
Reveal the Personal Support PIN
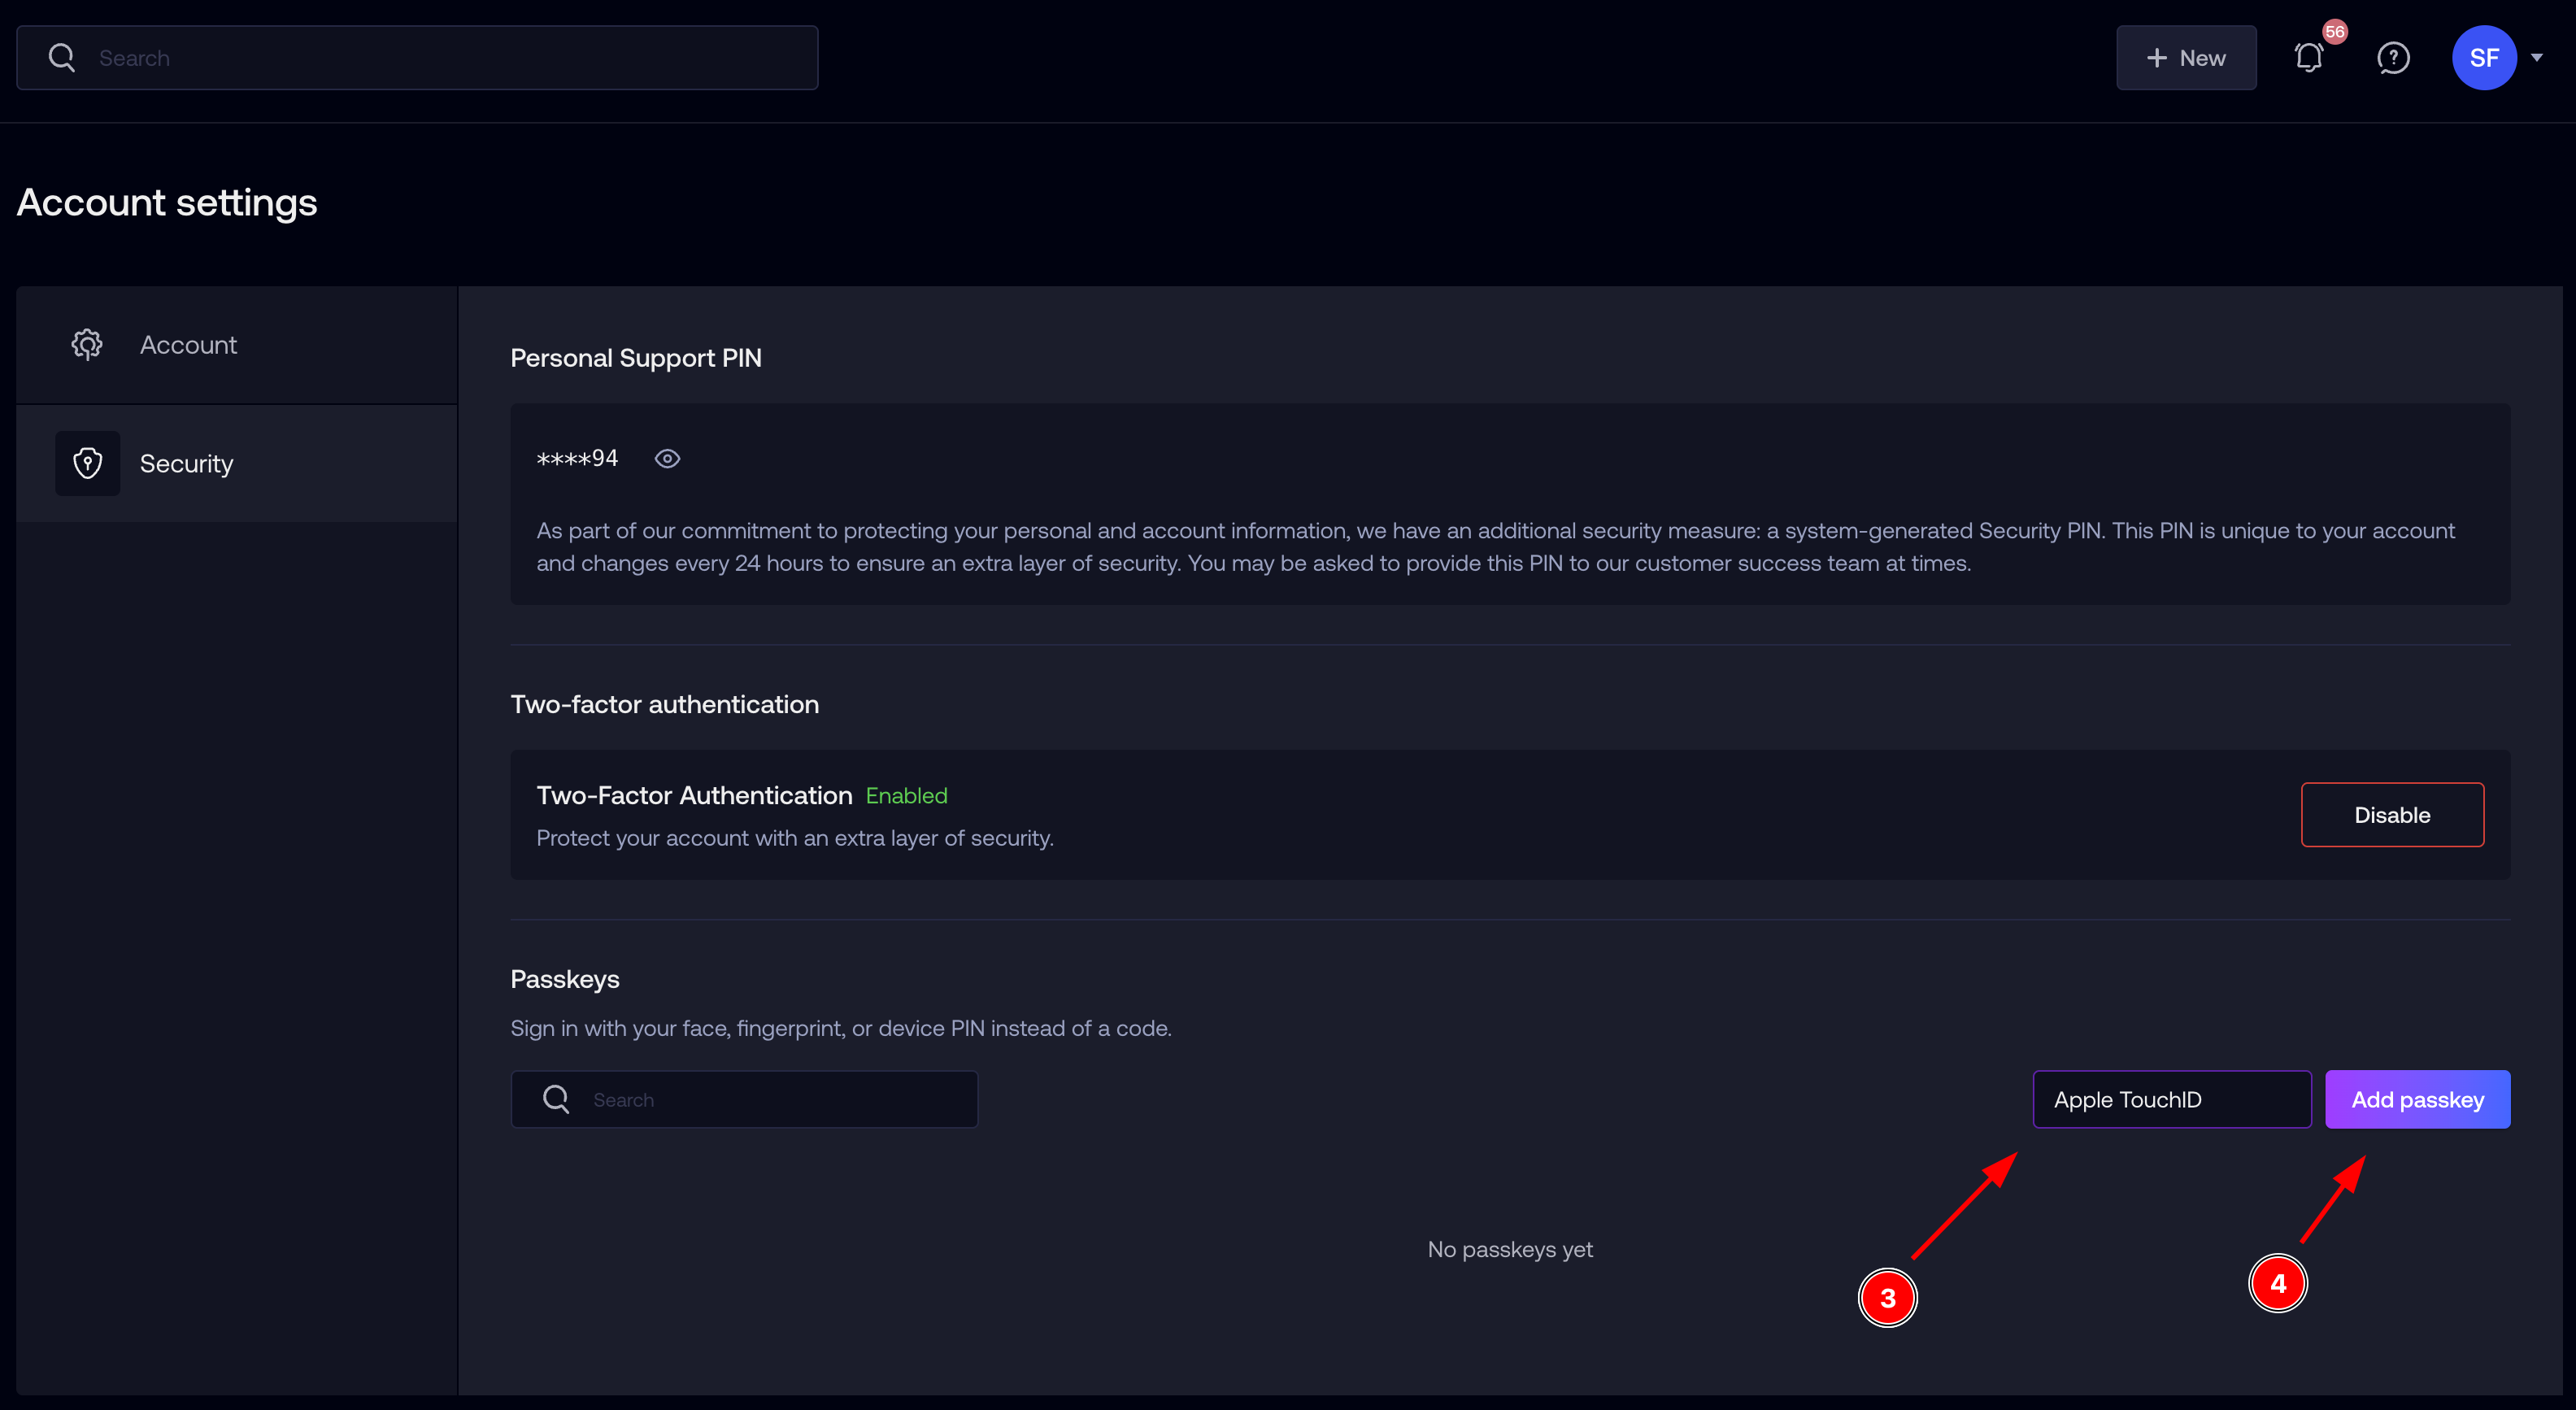click(x=667, y=458)
